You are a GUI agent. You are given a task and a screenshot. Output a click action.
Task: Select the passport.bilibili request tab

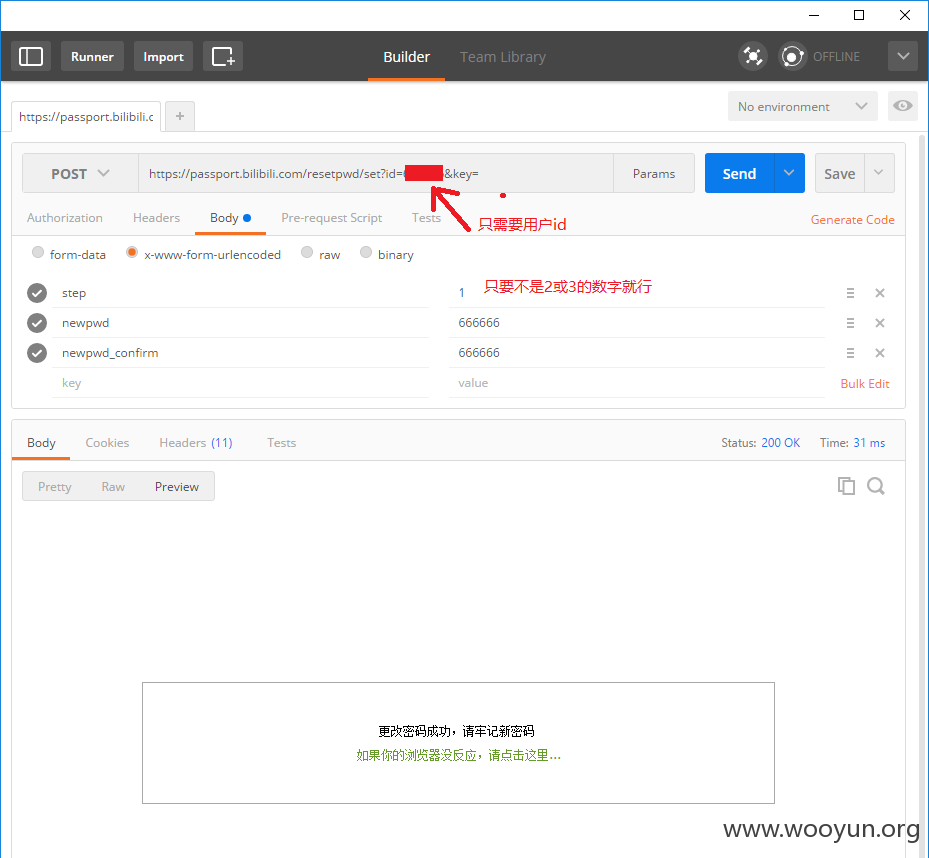[x=86, y=117]
